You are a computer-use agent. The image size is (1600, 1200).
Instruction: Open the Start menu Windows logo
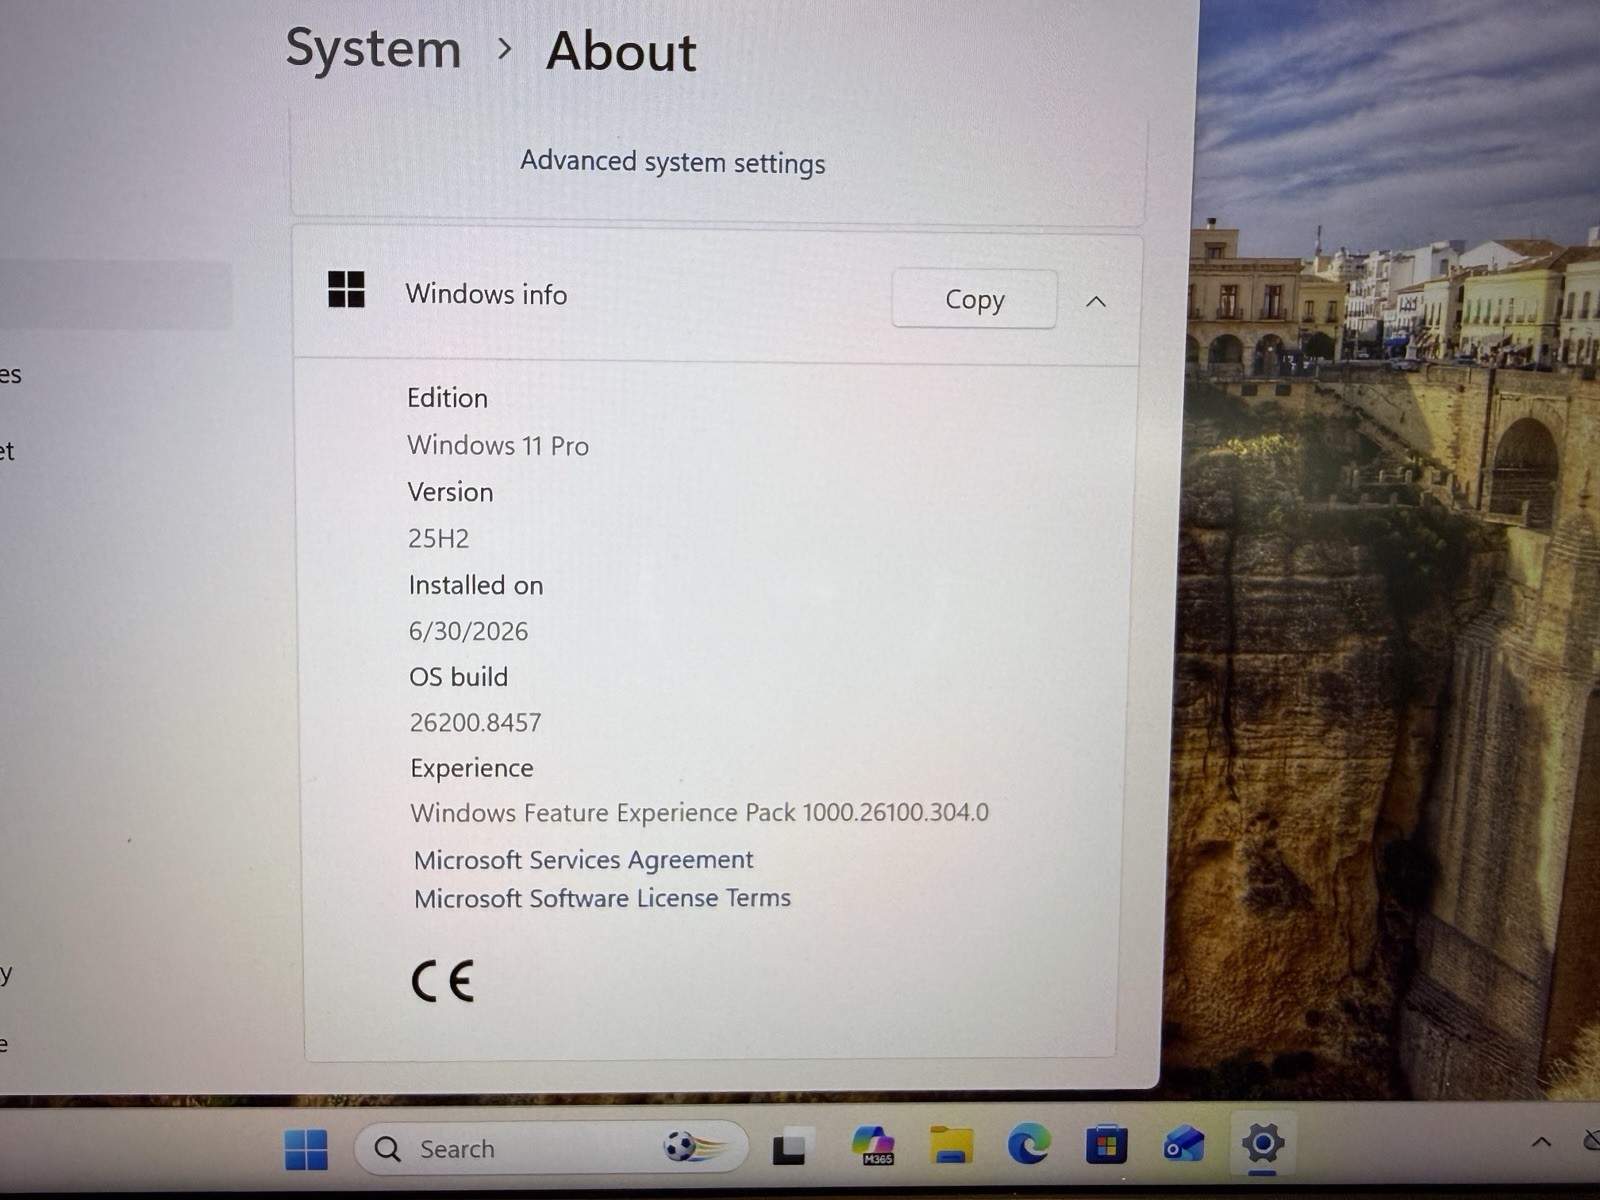306,1149
